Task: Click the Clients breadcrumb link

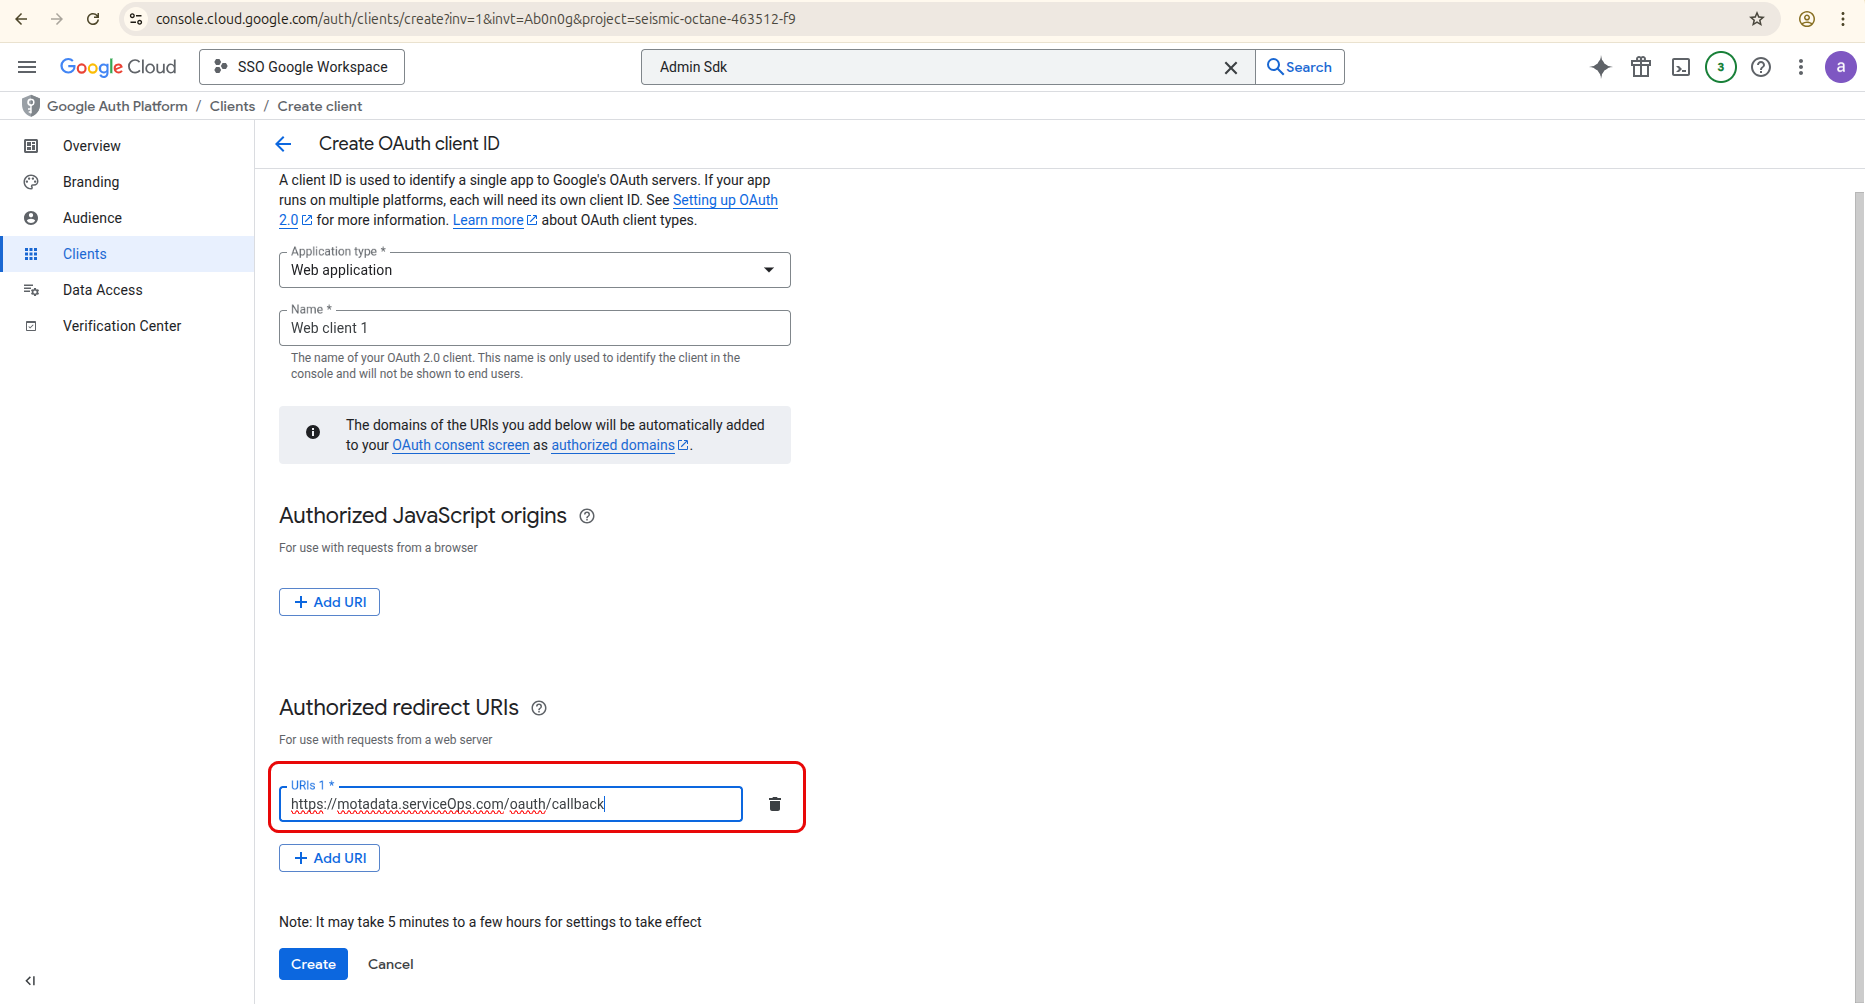Action: (x=232, y=106)
